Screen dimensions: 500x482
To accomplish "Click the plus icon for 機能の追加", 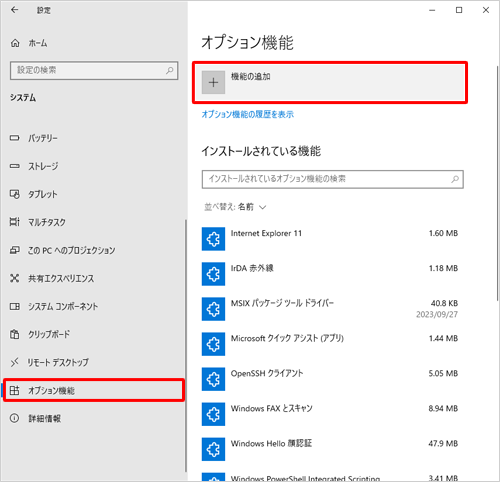I will pos(213,82).
